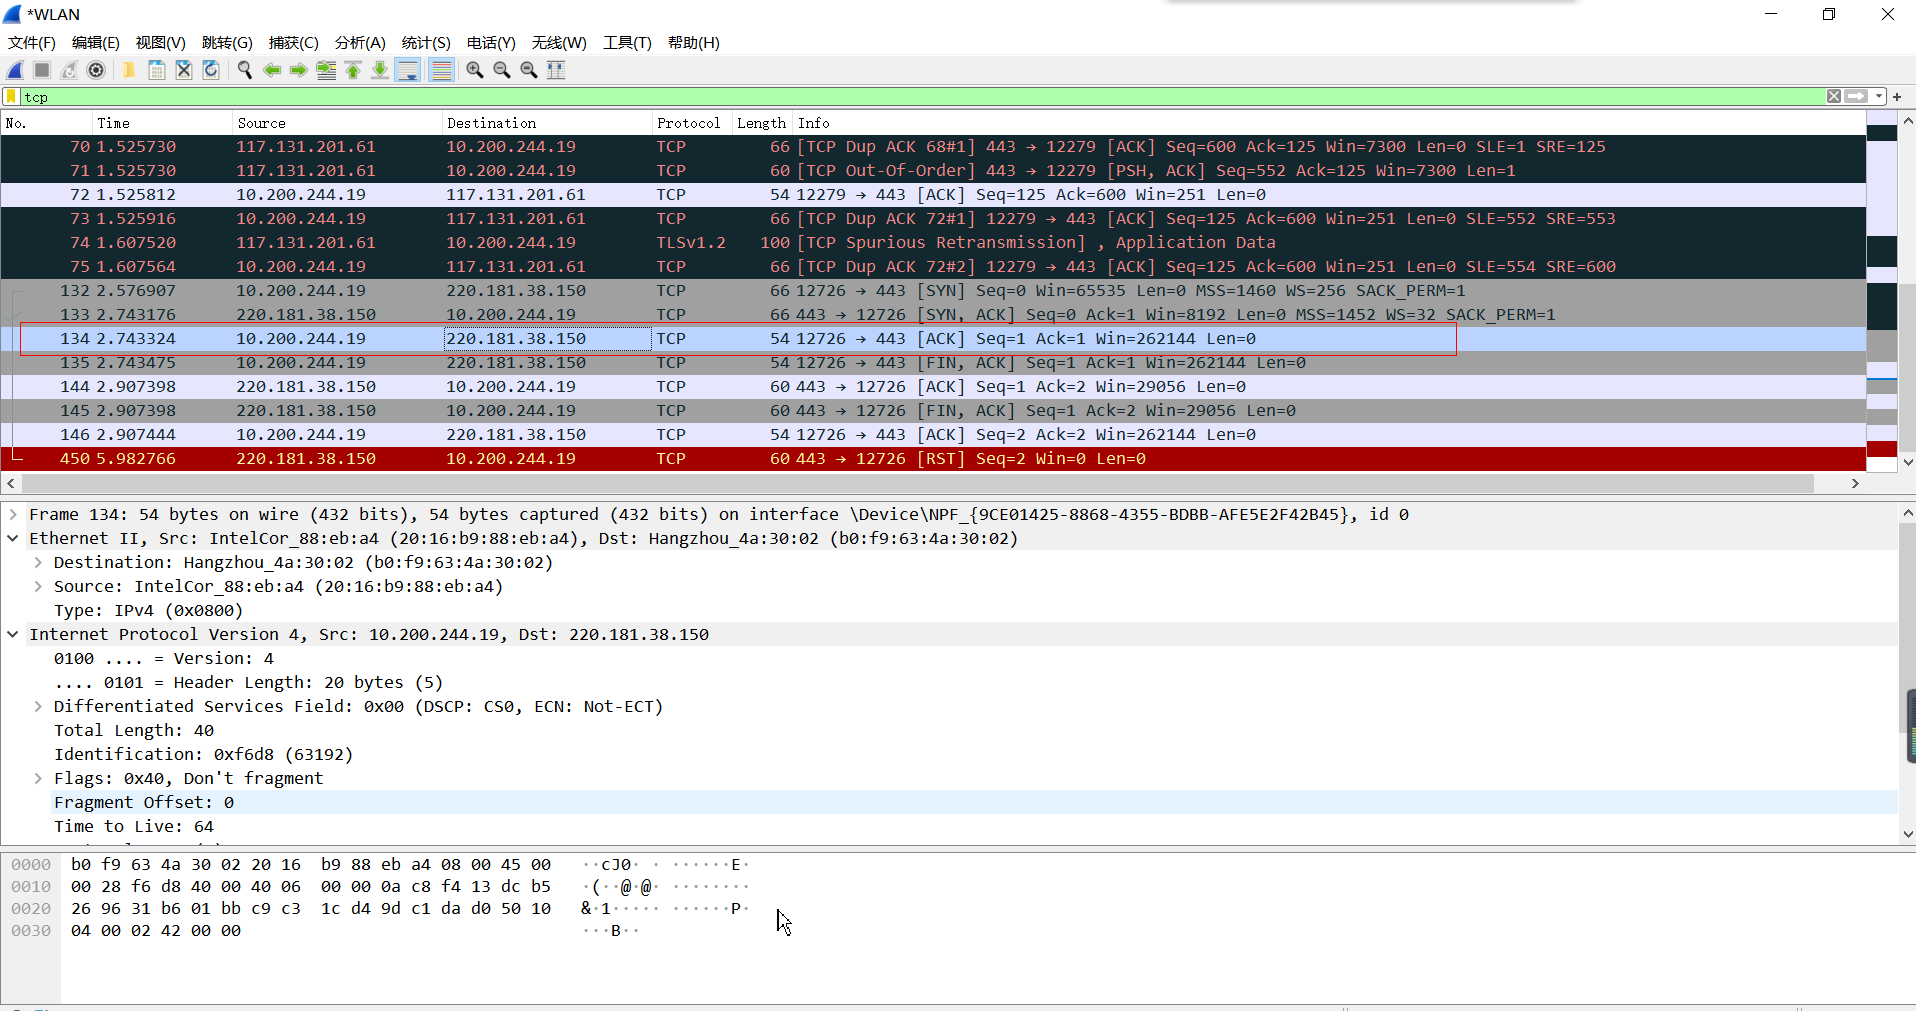Image resolution: width=1916 pixels, height=1011 pixels.
Task: Open the 无线(W) menu
Action: pos(559,43)
